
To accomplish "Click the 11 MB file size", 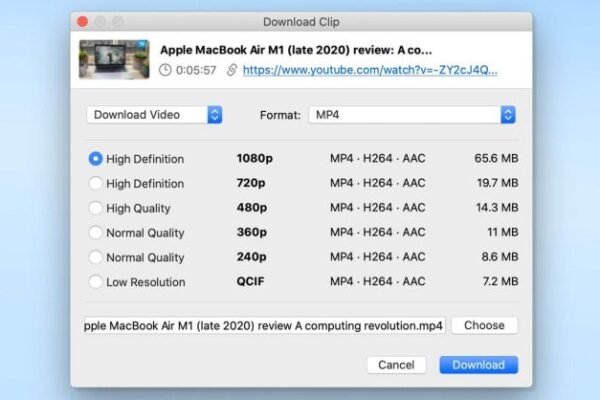I will (x=503, y=232).
